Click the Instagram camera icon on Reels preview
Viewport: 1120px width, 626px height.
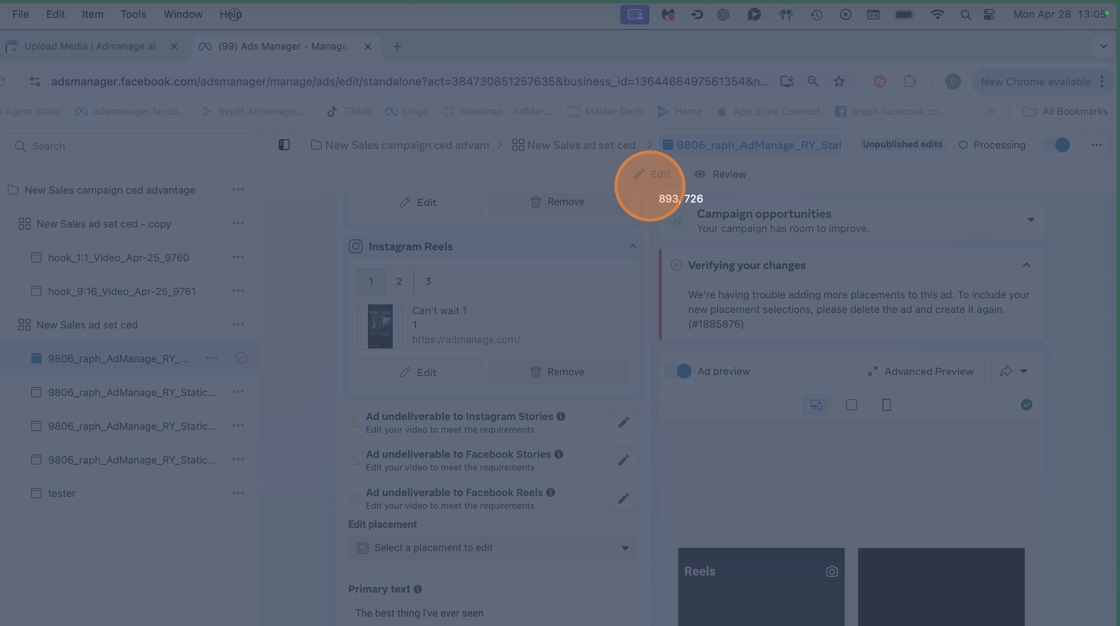[x=831, y=572]
